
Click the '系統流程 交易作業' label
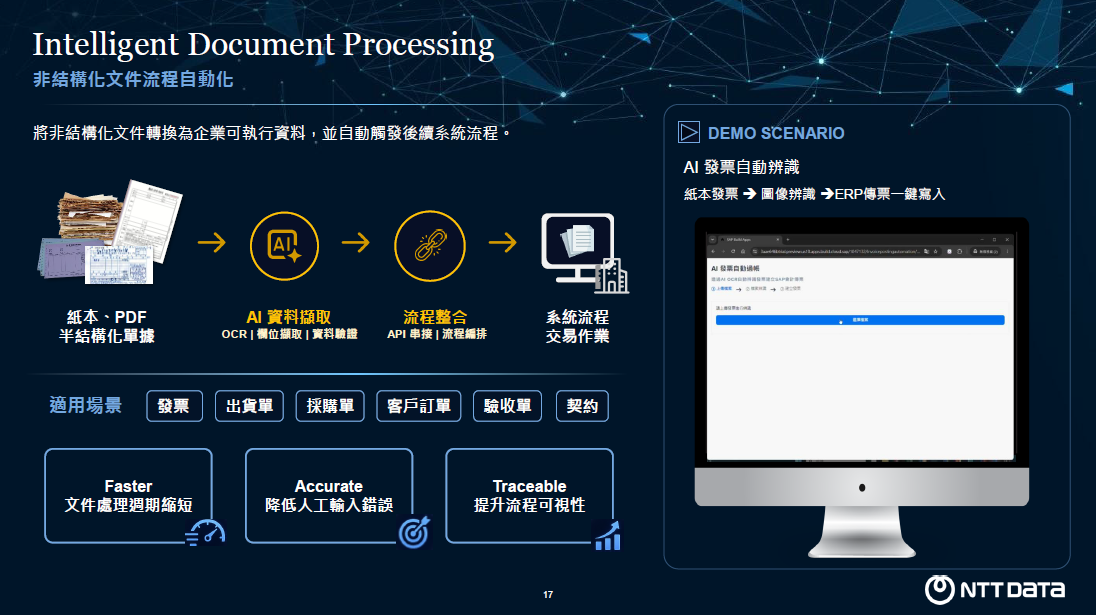(577, 326)
